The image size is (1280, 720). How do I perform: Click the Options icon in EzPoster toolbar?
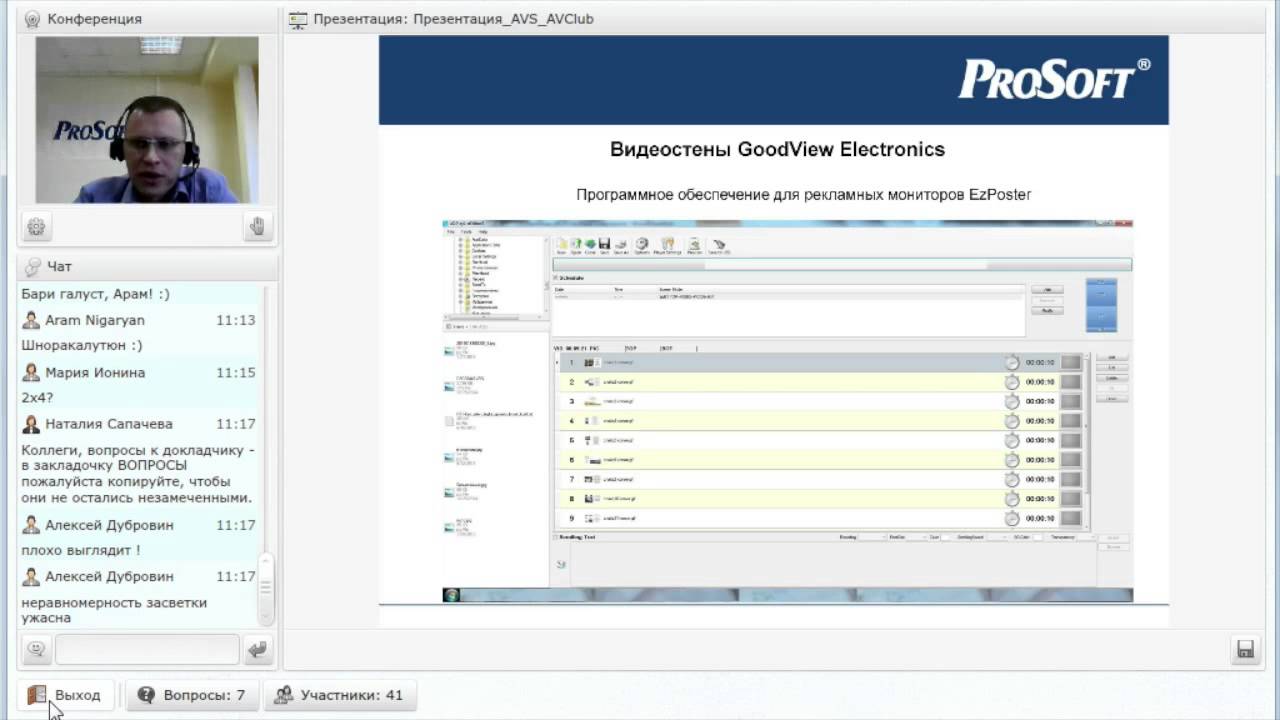coord(642,244)
